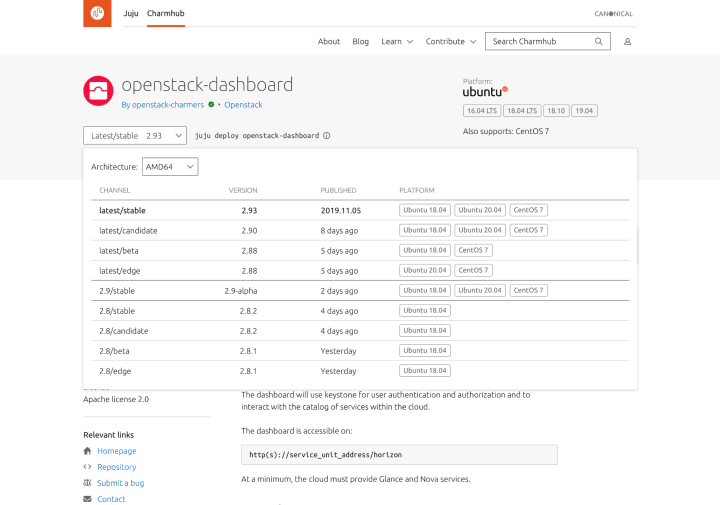This screenshot has height=505, width=720.
Task: Click the search magnifier icon
Action: pos(598,41)
